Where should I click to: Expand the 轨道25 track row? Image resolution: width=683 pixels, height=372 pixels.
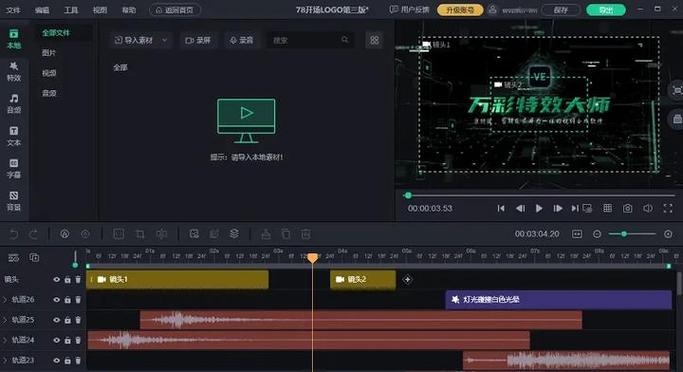[x=5, y=320]
